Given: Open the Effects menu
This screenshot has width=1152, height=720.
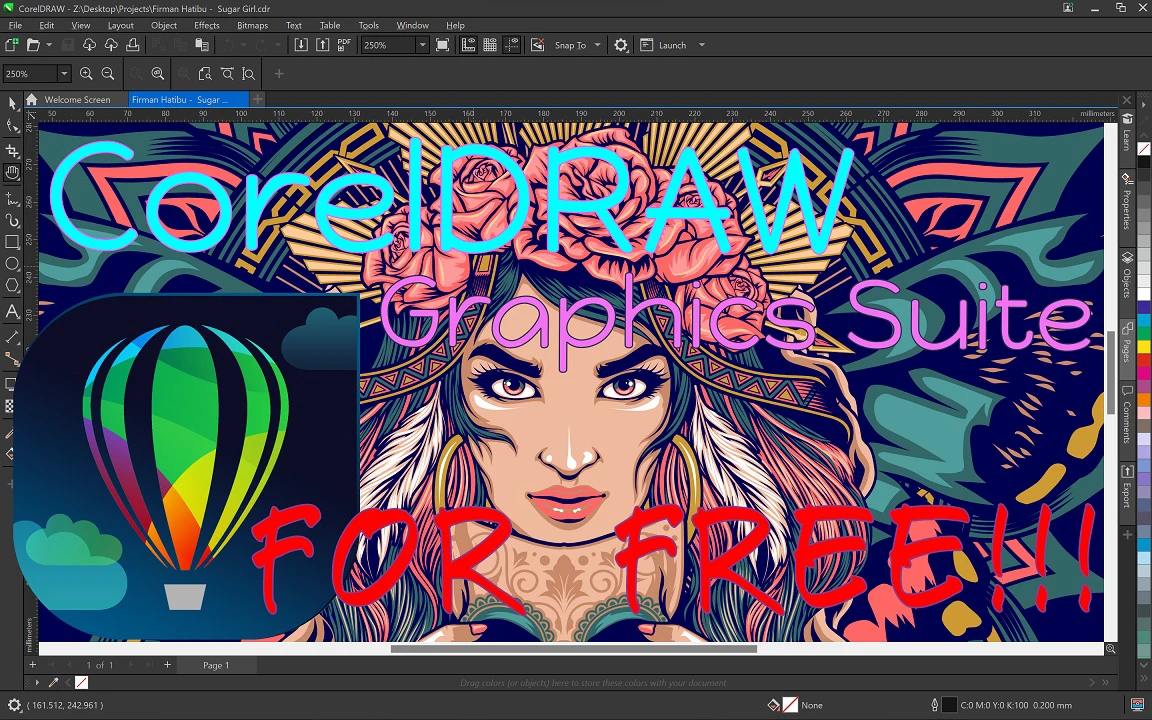Looking at the screenshot, I should (206, 25).
